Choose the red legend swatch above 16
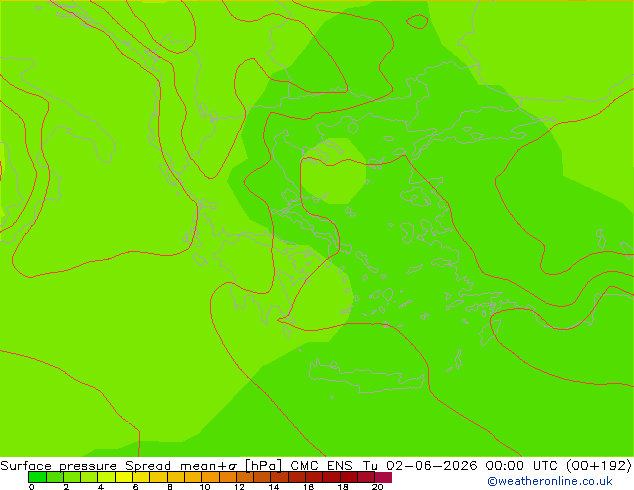This screenshot has width=634, height=490. 314,477
